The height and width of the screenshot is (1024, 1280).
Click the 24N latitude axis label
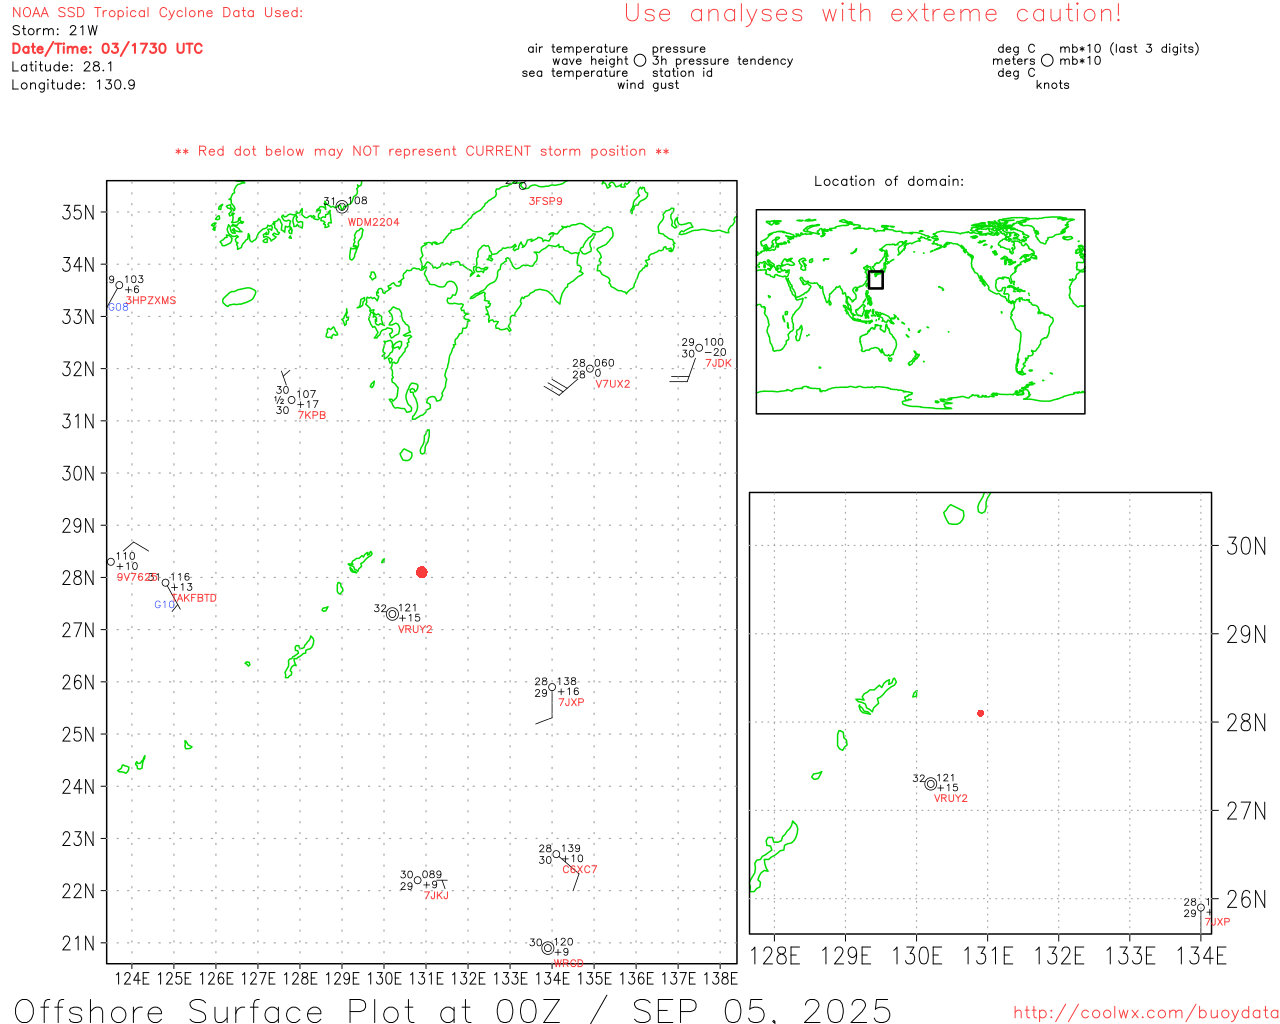(78, 787)
